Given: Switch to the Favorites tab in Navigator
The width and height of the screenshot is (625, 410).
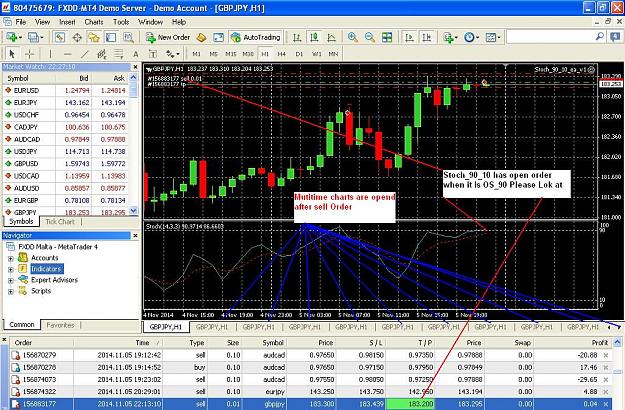Looking at the screenshot, I should pos(61,325).
